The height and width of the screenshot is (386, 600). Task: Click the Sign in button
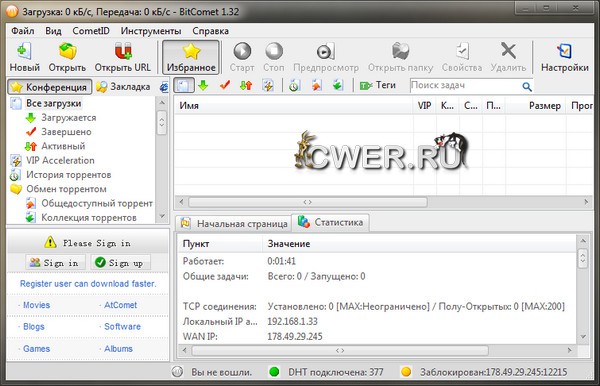tap(55, 263)
